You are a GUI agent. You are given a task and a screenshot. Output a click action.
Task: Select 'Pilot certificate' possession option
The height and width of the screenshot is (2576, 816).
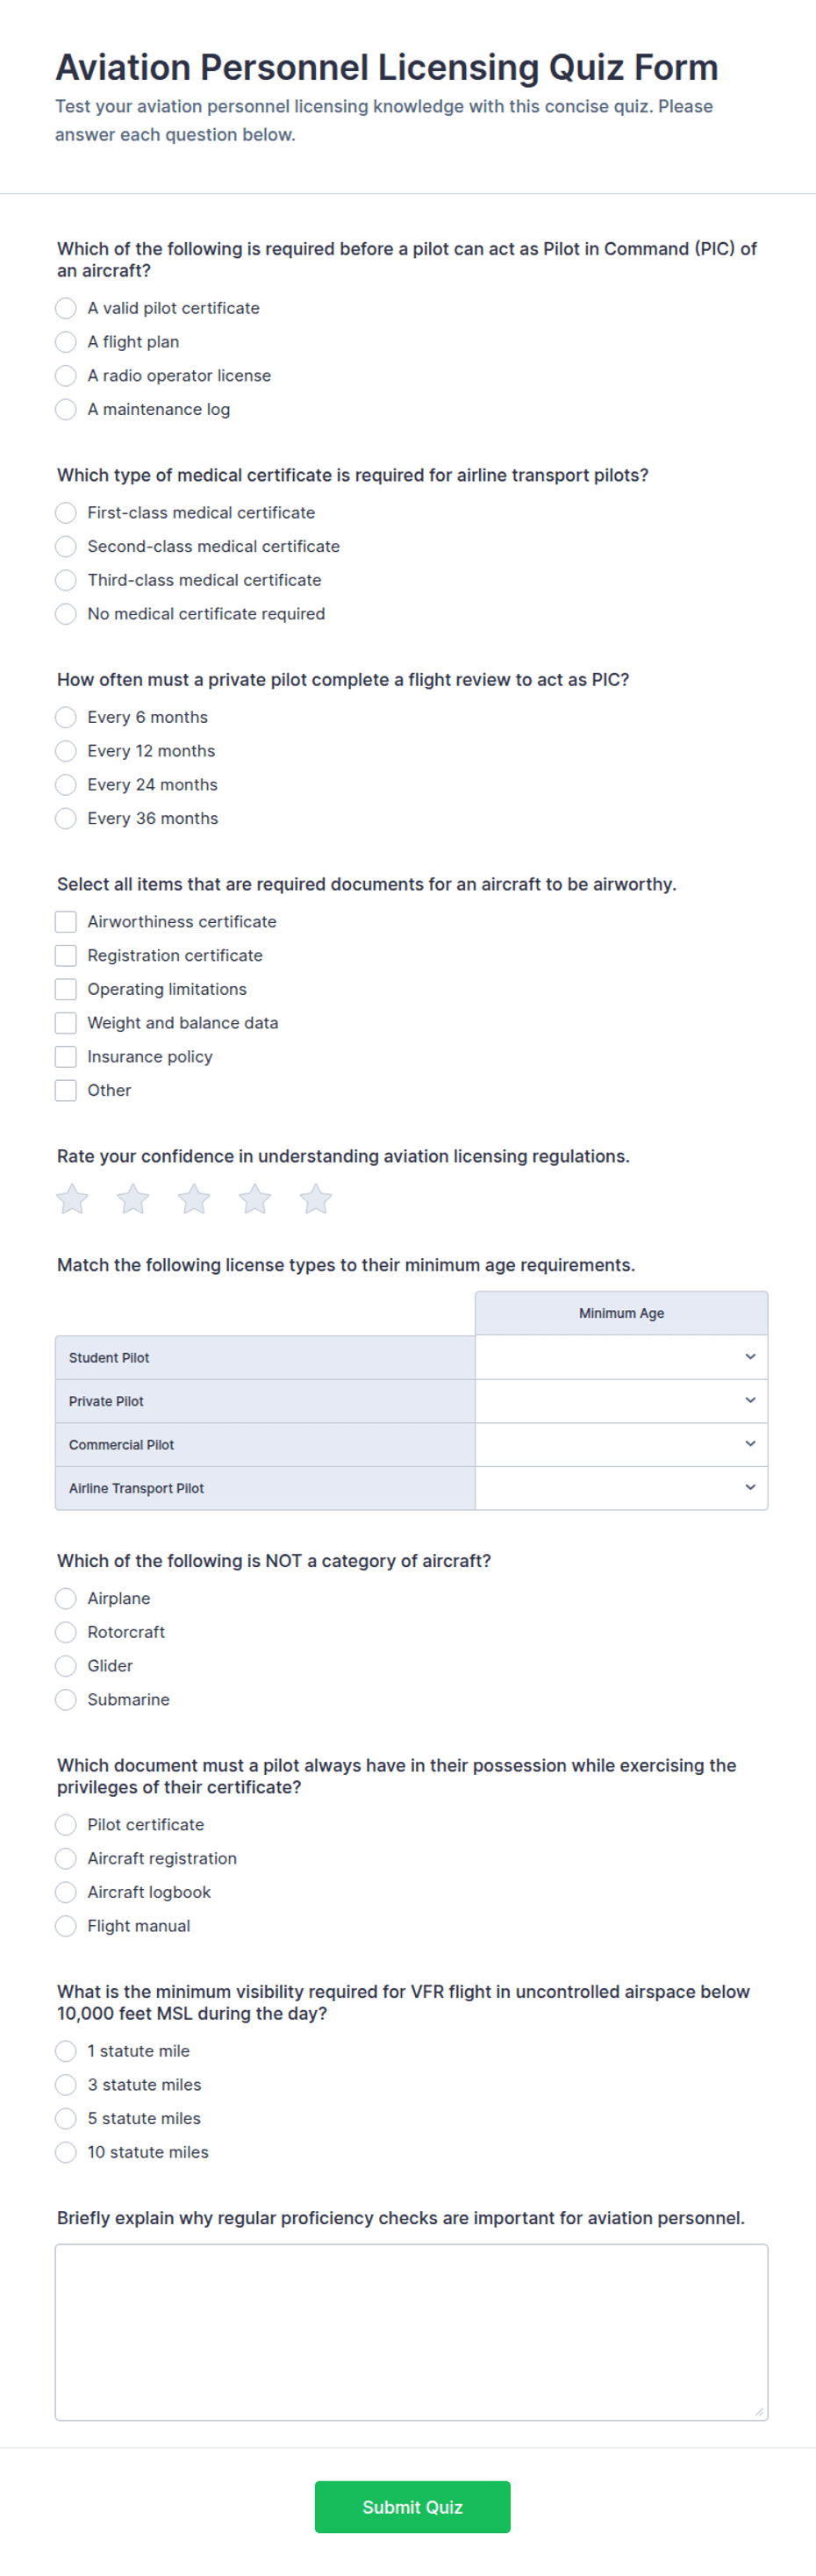tap(66, 1825)
